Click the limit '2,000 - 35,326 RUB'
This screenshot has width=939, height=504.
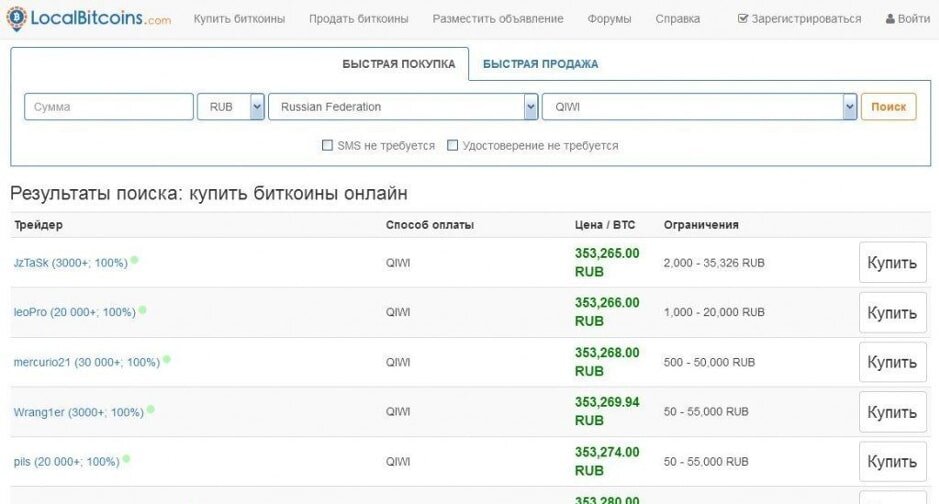click(x=714, y=263)
